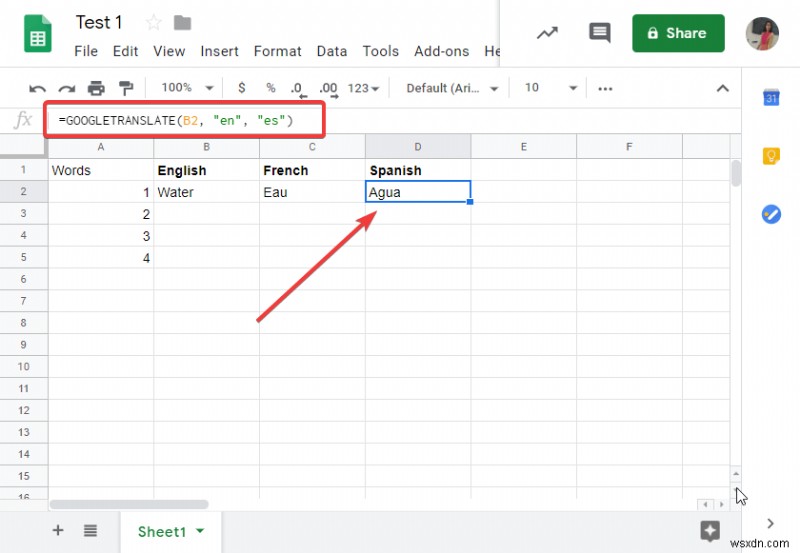Open the Format menu
Screen dimensions: 800x553
[x=278, y=51]
